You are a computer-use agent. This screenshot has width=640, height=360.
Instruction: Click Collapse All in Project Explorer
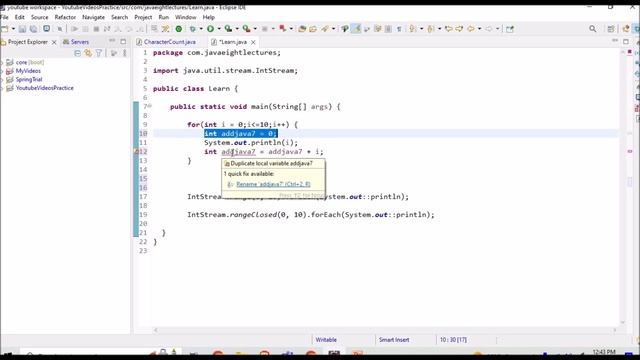(x=77, y=53)
